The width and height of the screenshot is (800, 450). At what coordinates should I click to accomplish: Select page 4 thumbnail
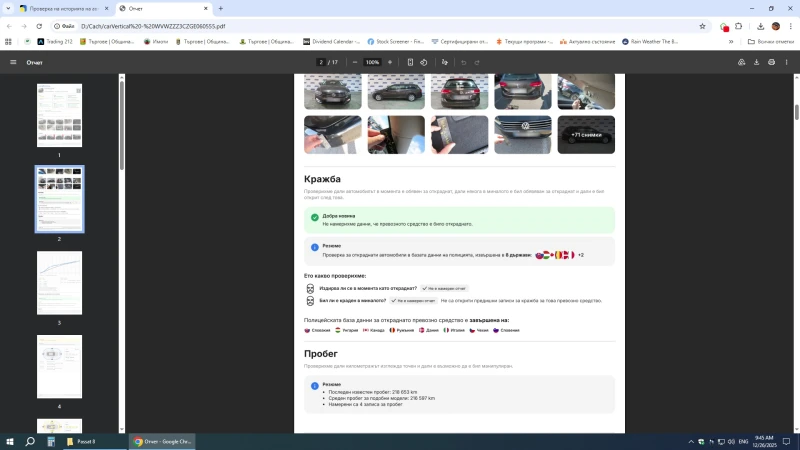pos(59,366)
